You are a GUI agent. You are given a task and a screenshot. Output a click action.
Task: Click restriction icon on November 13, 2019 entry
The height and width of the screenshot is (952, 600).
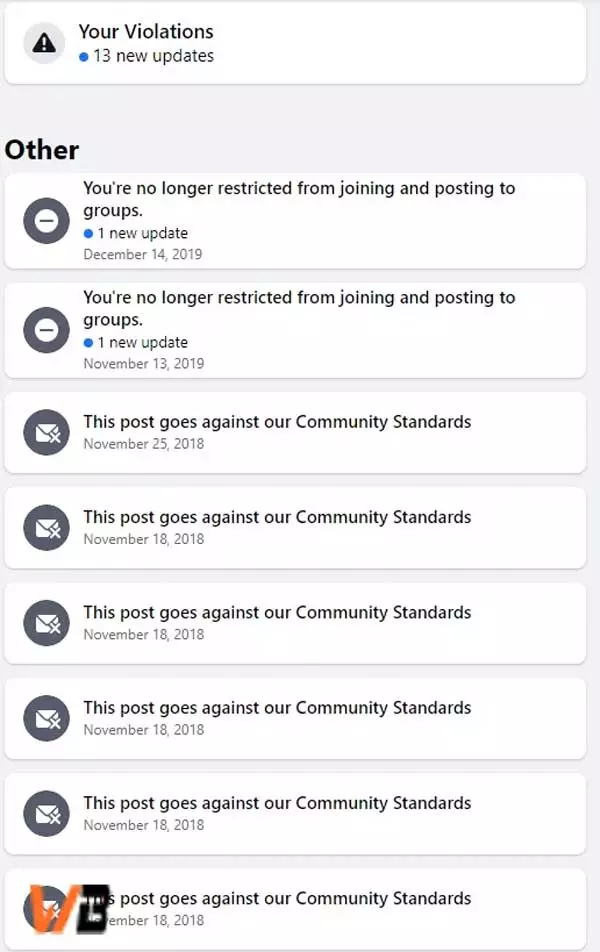point(46,330)
